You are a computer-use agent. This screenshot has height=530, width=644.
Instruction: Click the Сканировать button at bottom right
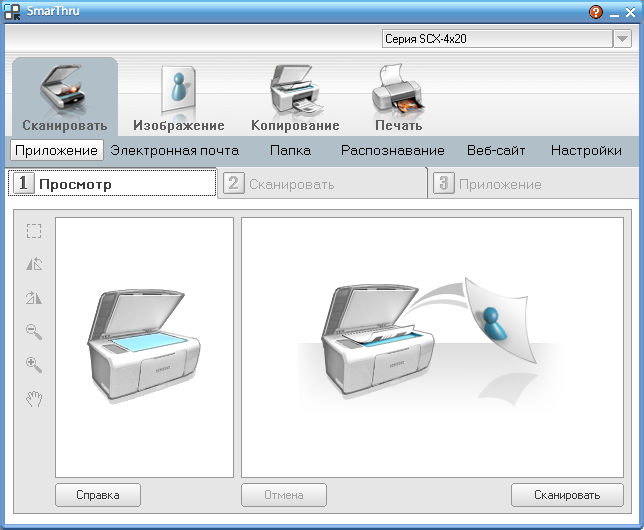point(567,495)
